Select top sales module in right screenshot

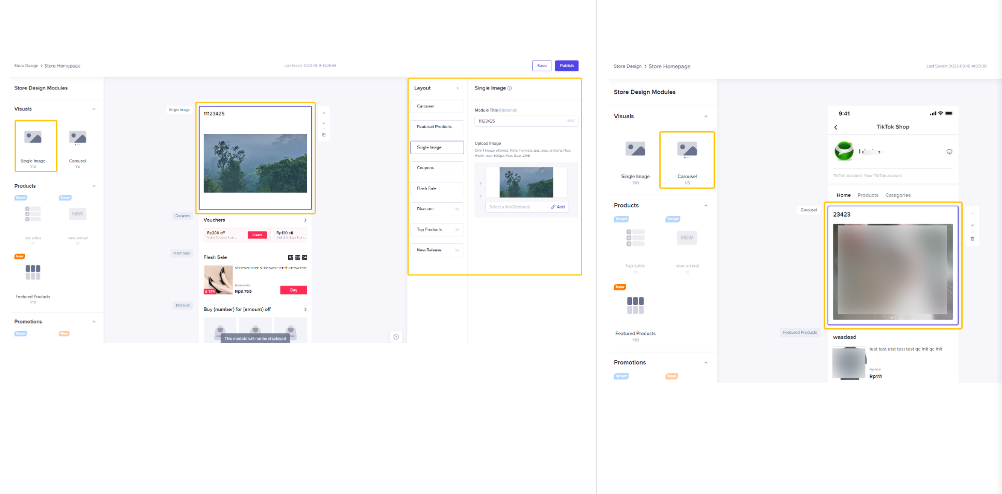(x=635, y=238)
